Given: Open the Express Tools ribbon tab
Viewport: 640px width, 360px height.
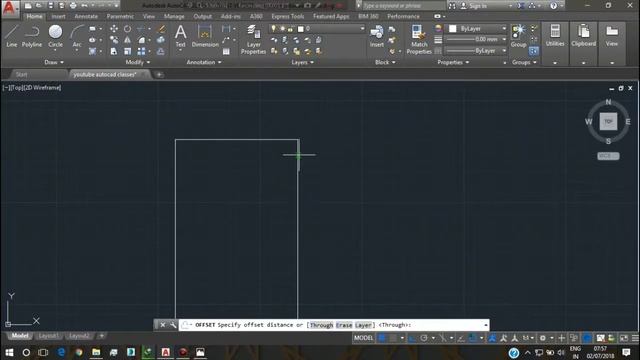Looking at the screenshot, I should (288, 16).
